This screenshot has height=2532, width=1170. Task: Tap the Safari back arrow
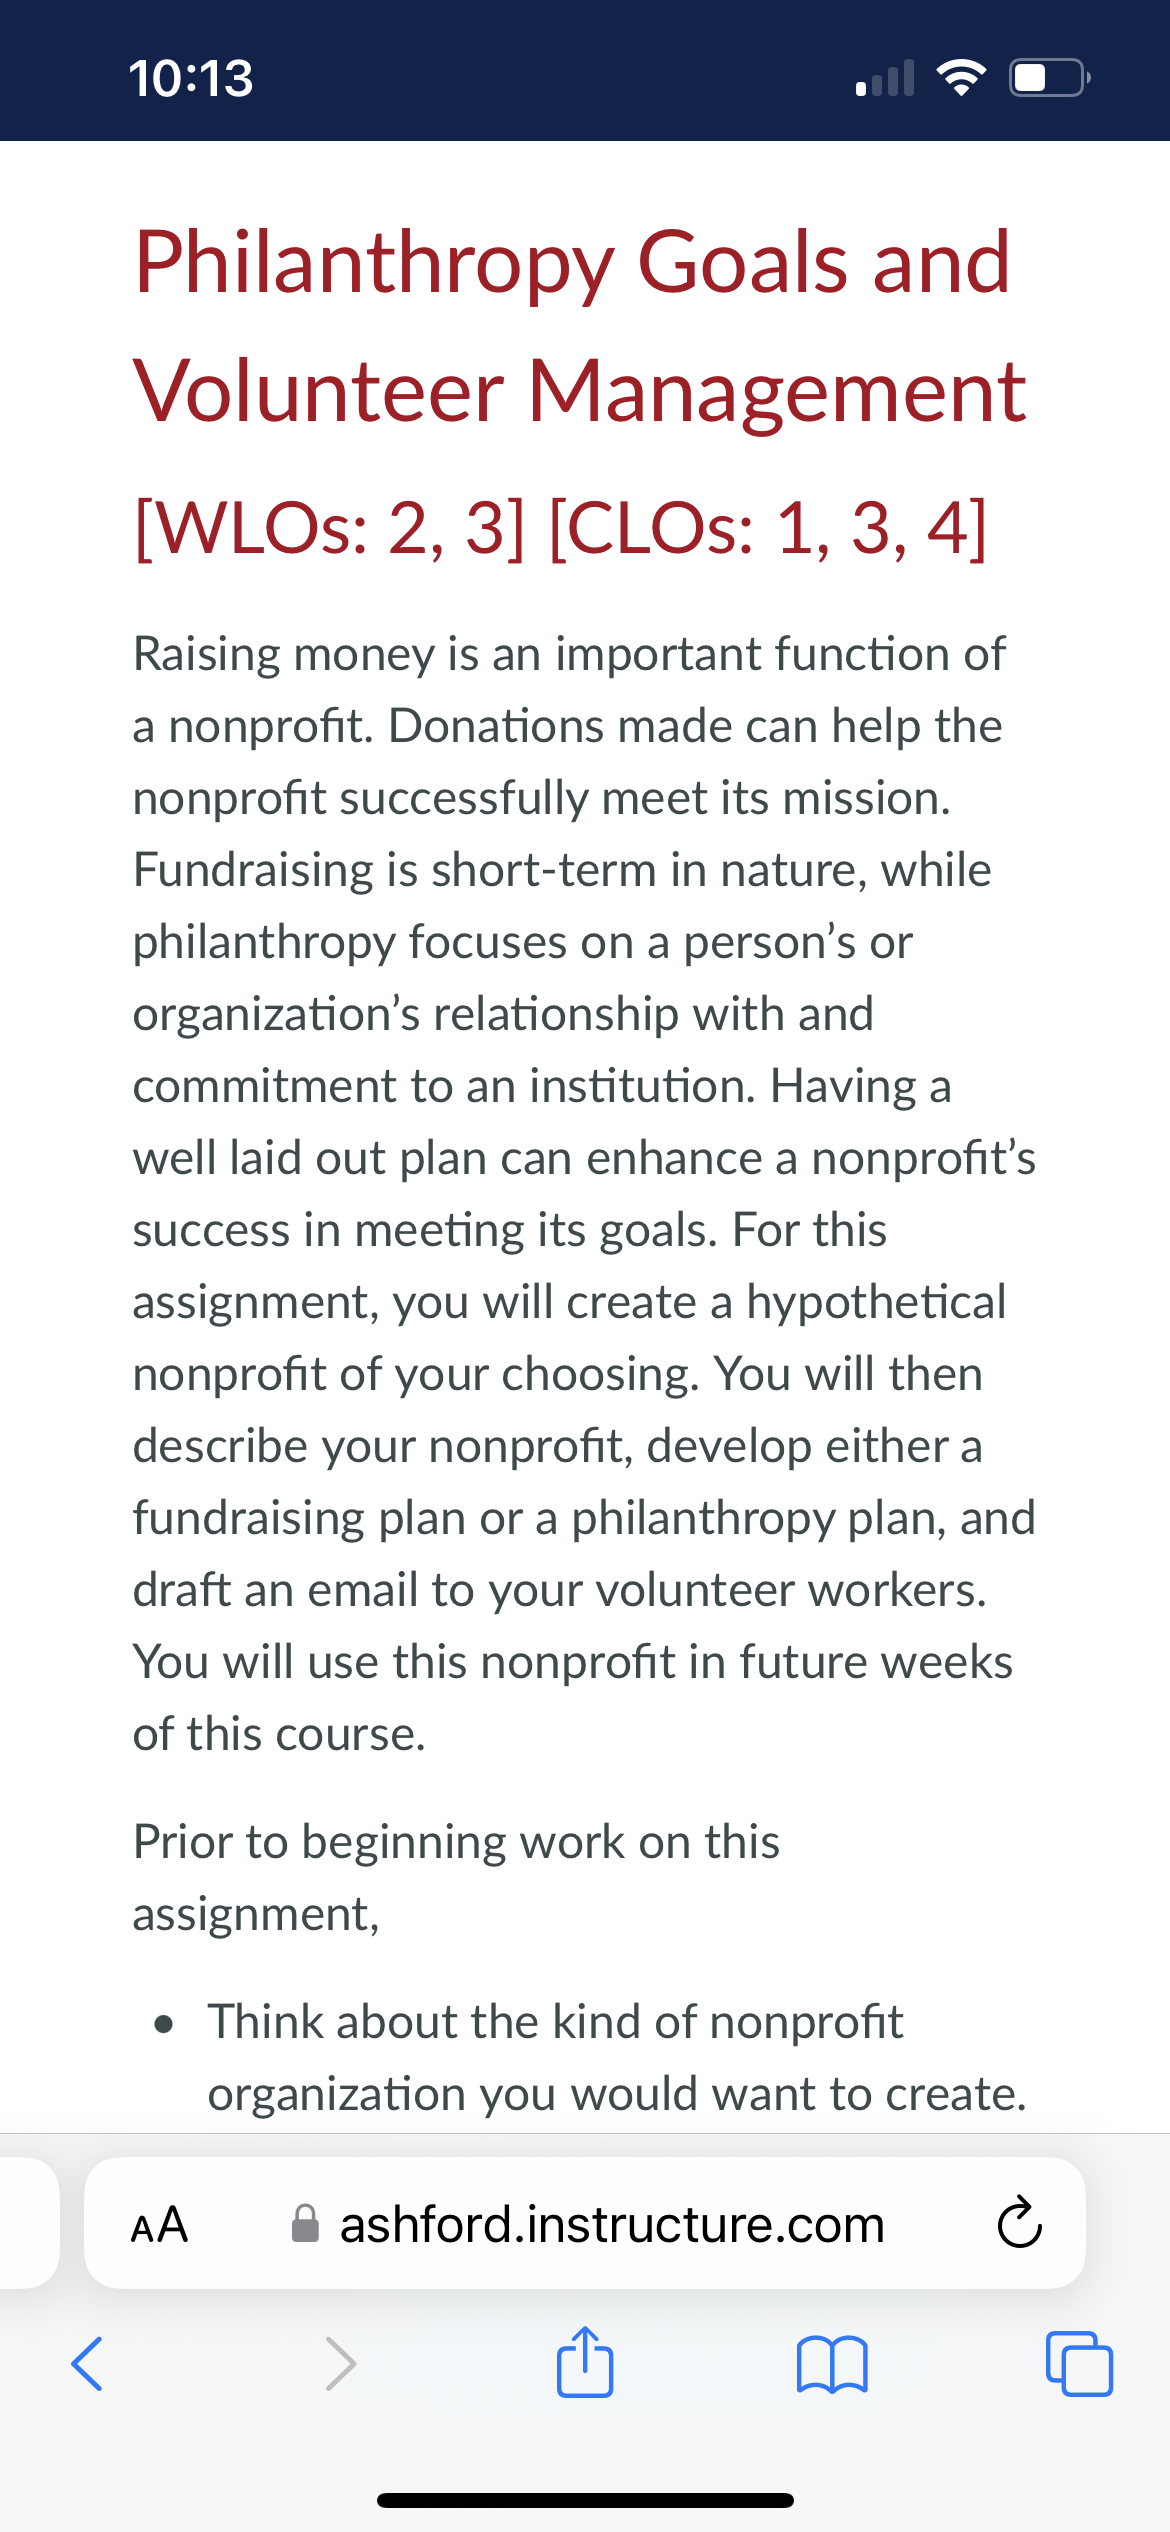click(87, 2364)
